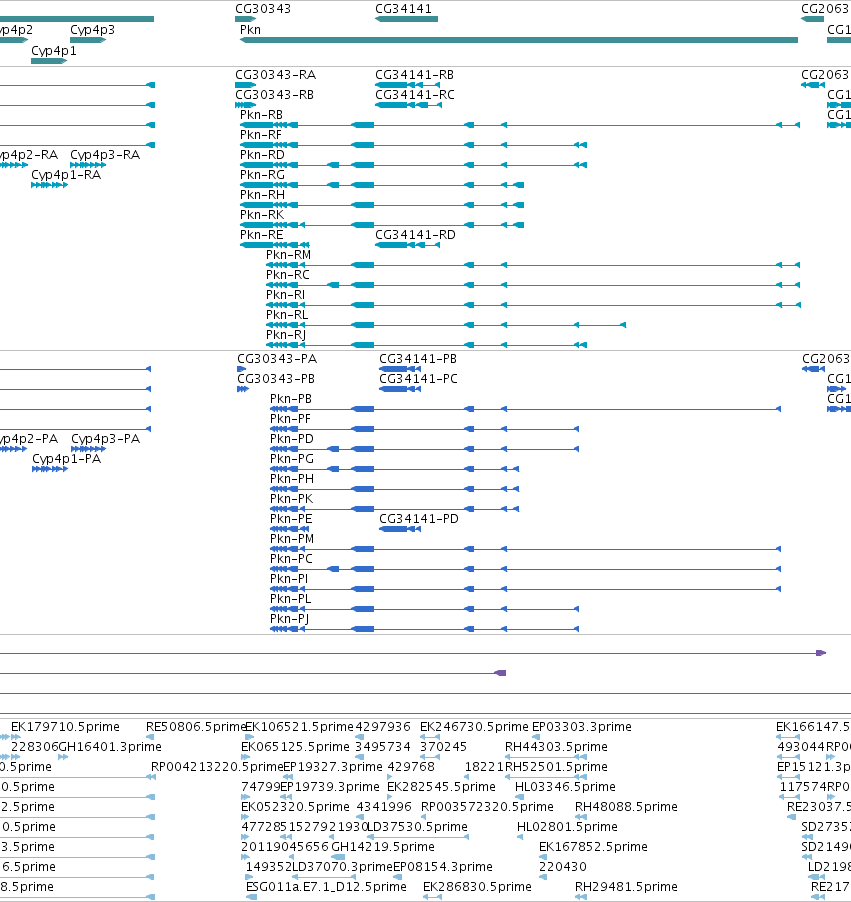Screen dimensions: 851x902
Task: Click EST label EK282545.5prime
Action: pyautogui.click(x=441, y=786)
